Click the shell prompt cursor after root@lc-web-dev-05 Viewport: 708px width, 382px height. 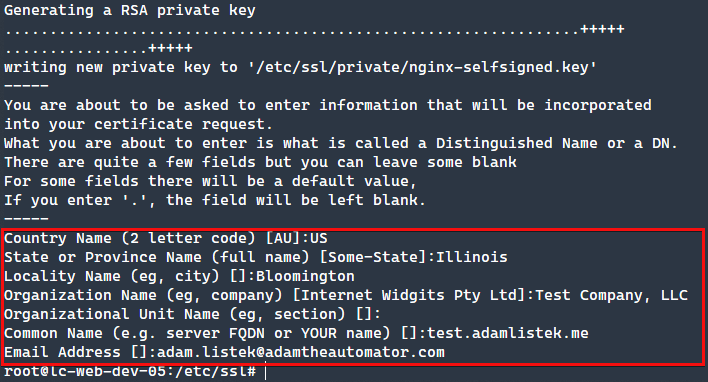click(266, 372)
